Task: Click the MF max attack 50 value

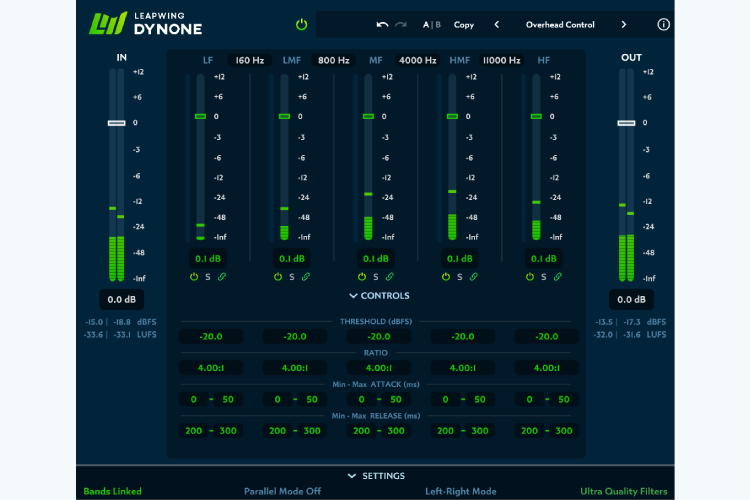Action: (x=396, y=400)
